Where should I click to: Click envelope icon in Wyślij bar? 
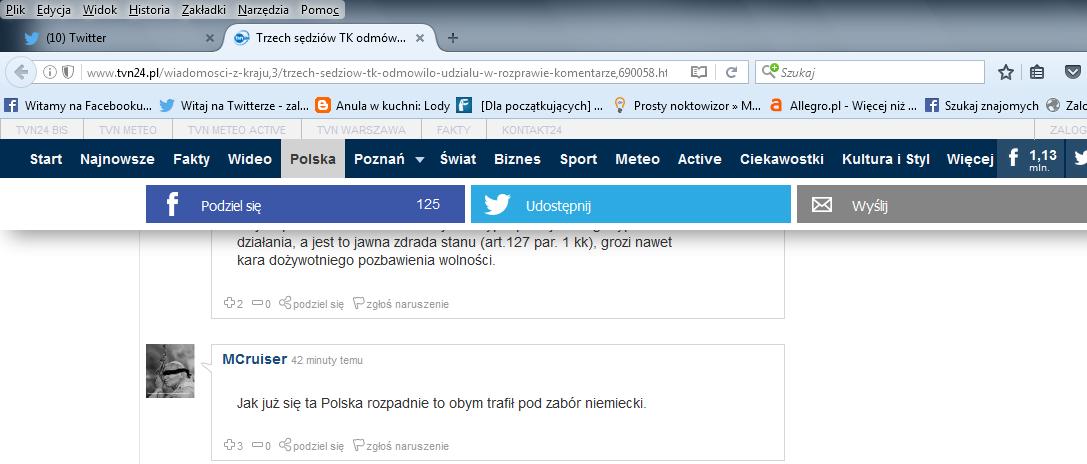[x=821, y=205]
